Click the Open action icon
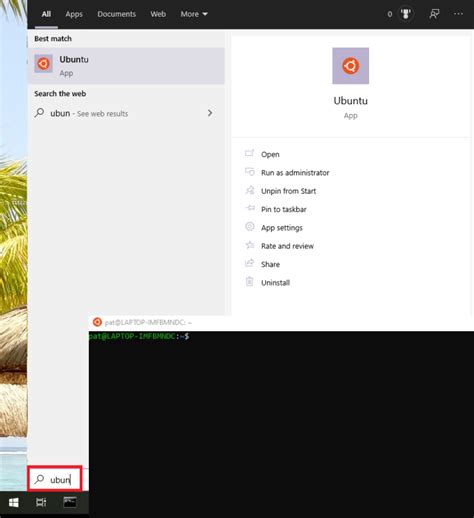The image size is (474, 518). point(250,153)
